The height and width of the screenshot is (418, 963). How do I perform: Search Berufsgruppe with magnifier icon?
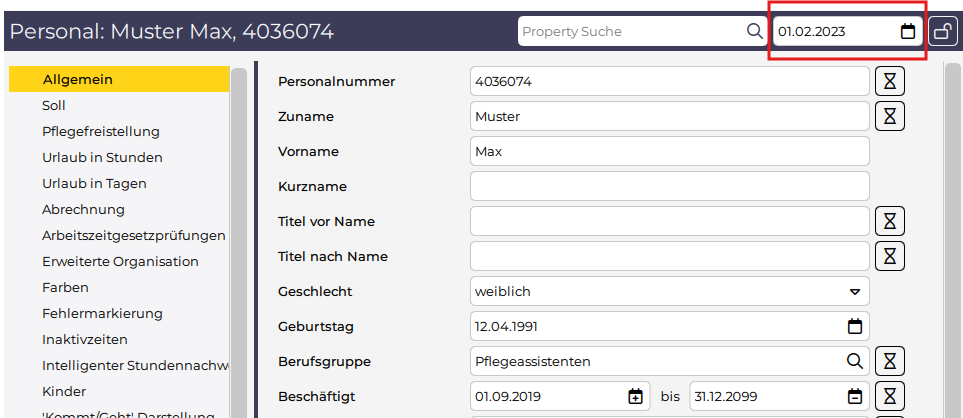point(854,361)
